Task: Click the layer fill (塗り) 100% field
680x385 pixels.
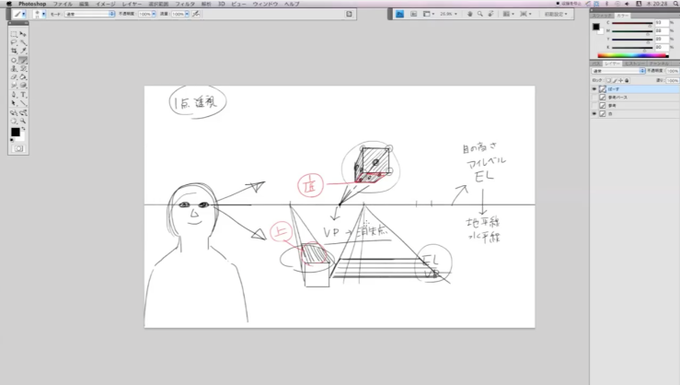Action: (672, 80)
